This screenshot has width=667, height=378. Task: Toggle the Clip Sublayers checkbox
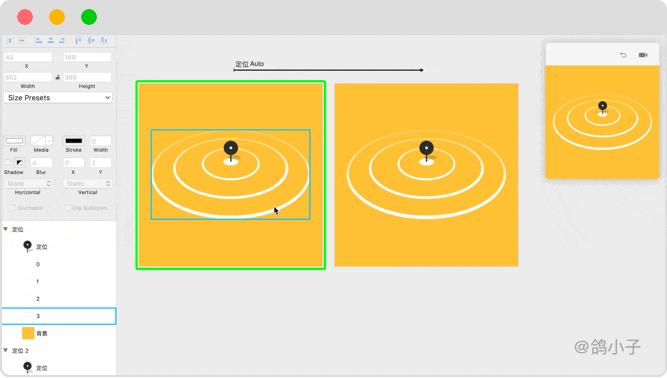tap(68, 208)
